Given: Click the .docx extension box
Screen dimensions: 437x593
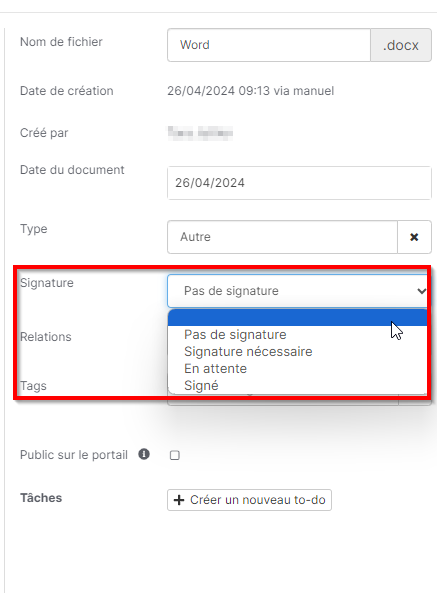Looking at the screenshot, I should coord(401,45).
